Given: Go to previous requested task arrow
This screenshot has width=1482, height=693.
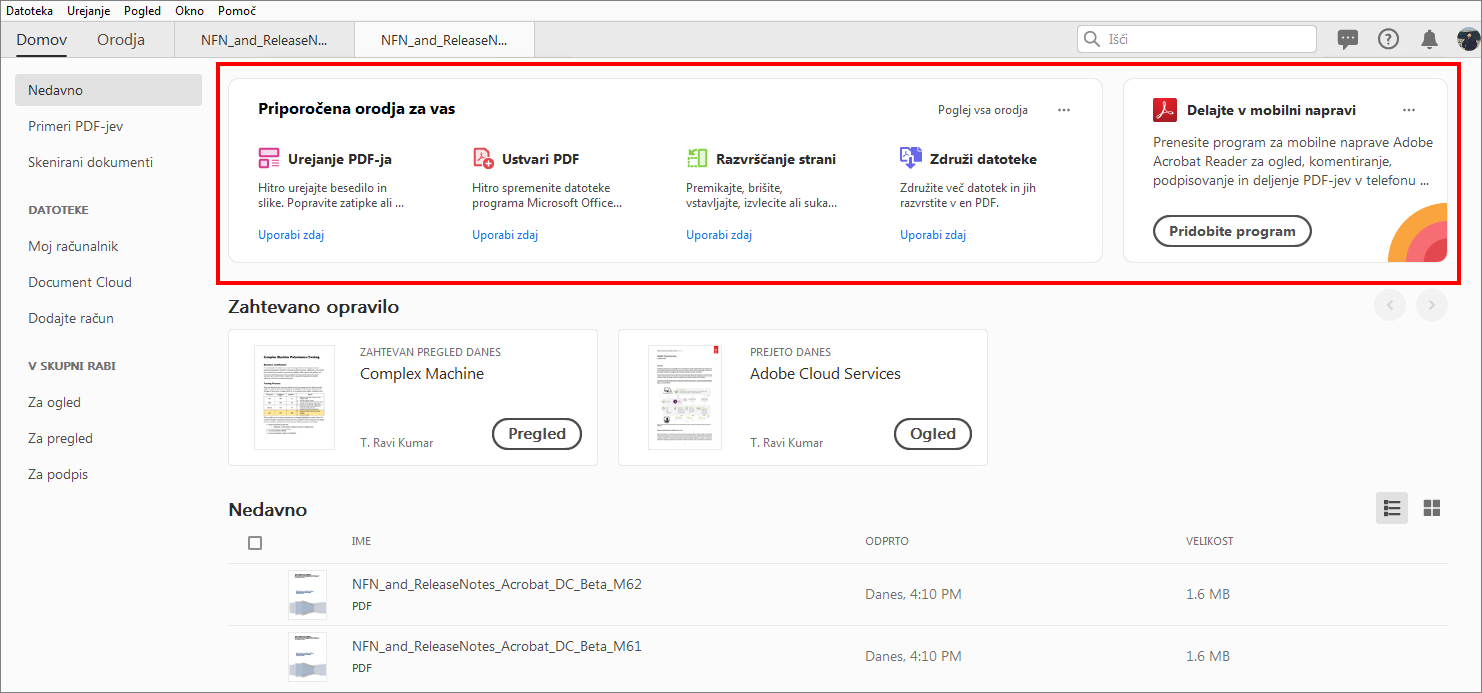Looking at the screenshot, I should click(1390, 305).
